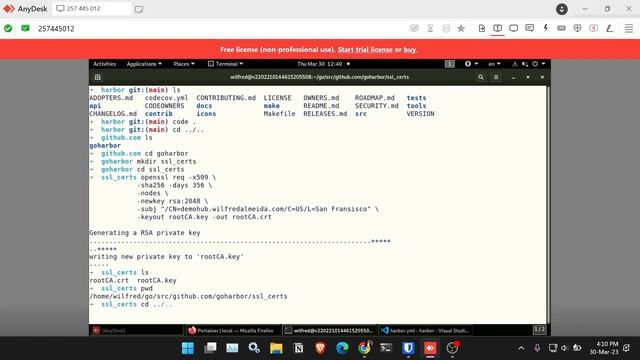Follow the Start trial license link
Image resolution: width=640 pixels, height=360 pixels.
pos(365,49)
